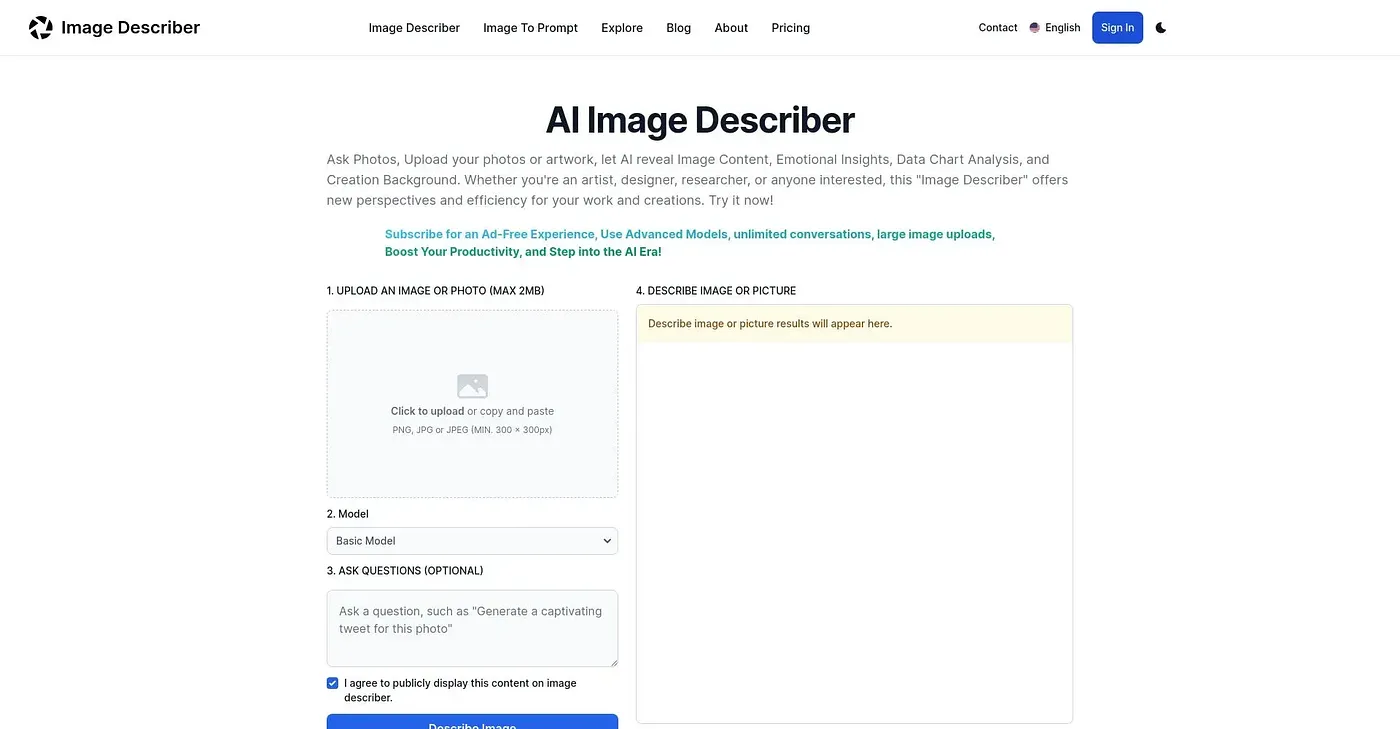The image size is (1400, 729).
Task: Click the Image Describer aperture logo icon
Action: pos(41,28)
